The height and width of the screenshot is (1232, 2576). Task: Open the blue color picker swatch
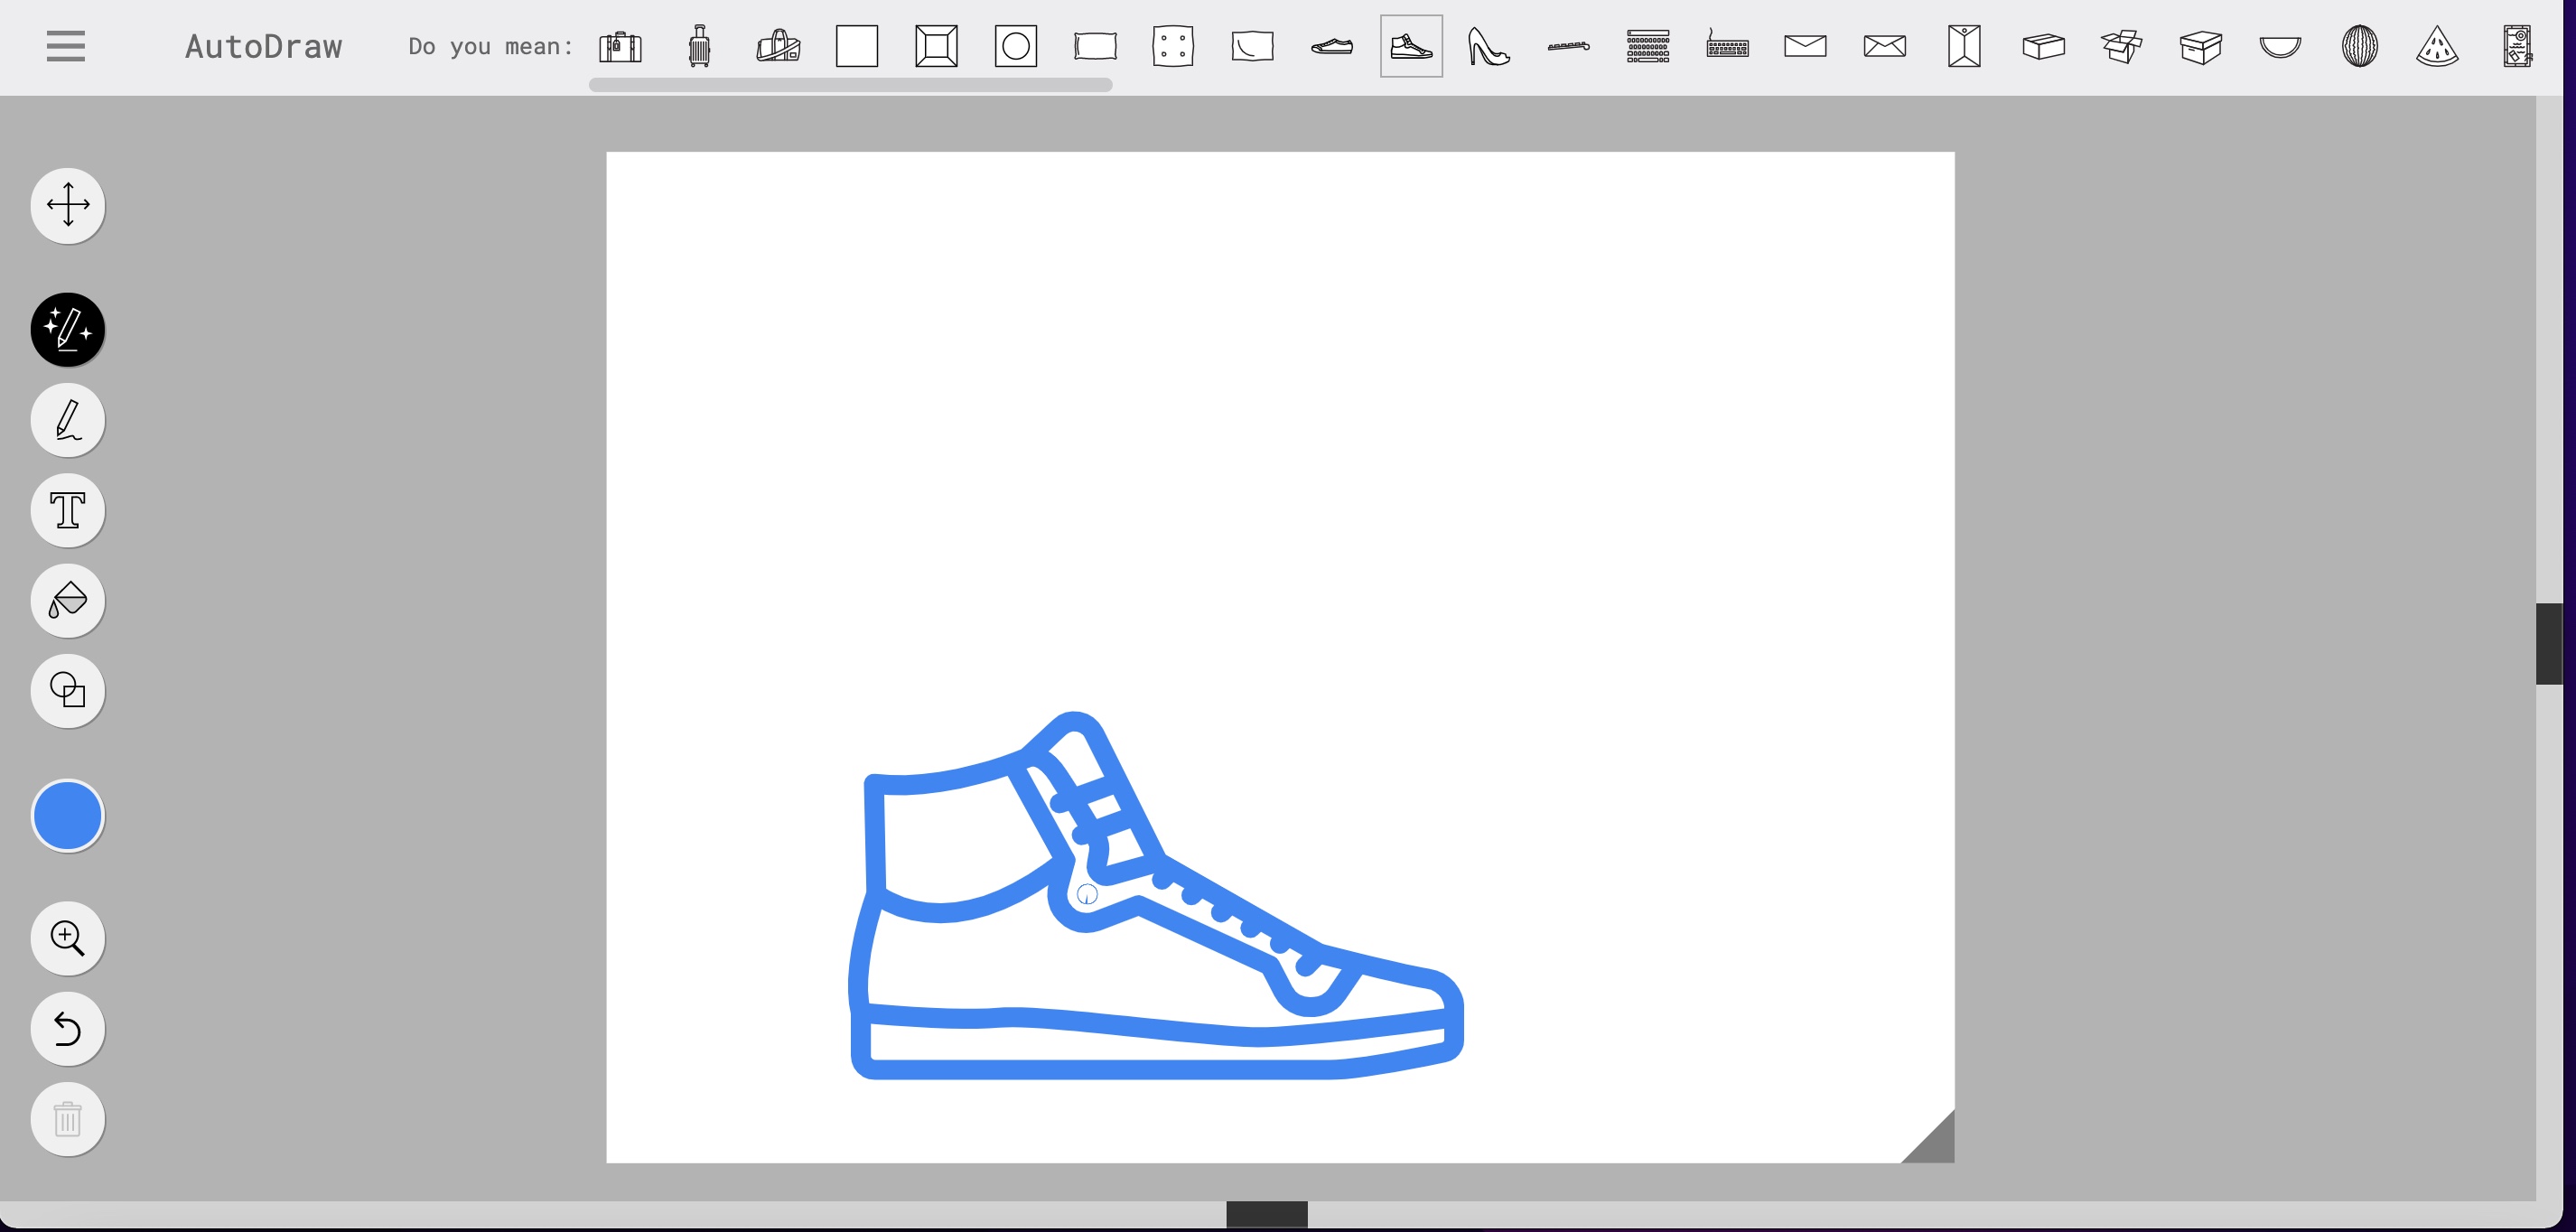point(68,816)
